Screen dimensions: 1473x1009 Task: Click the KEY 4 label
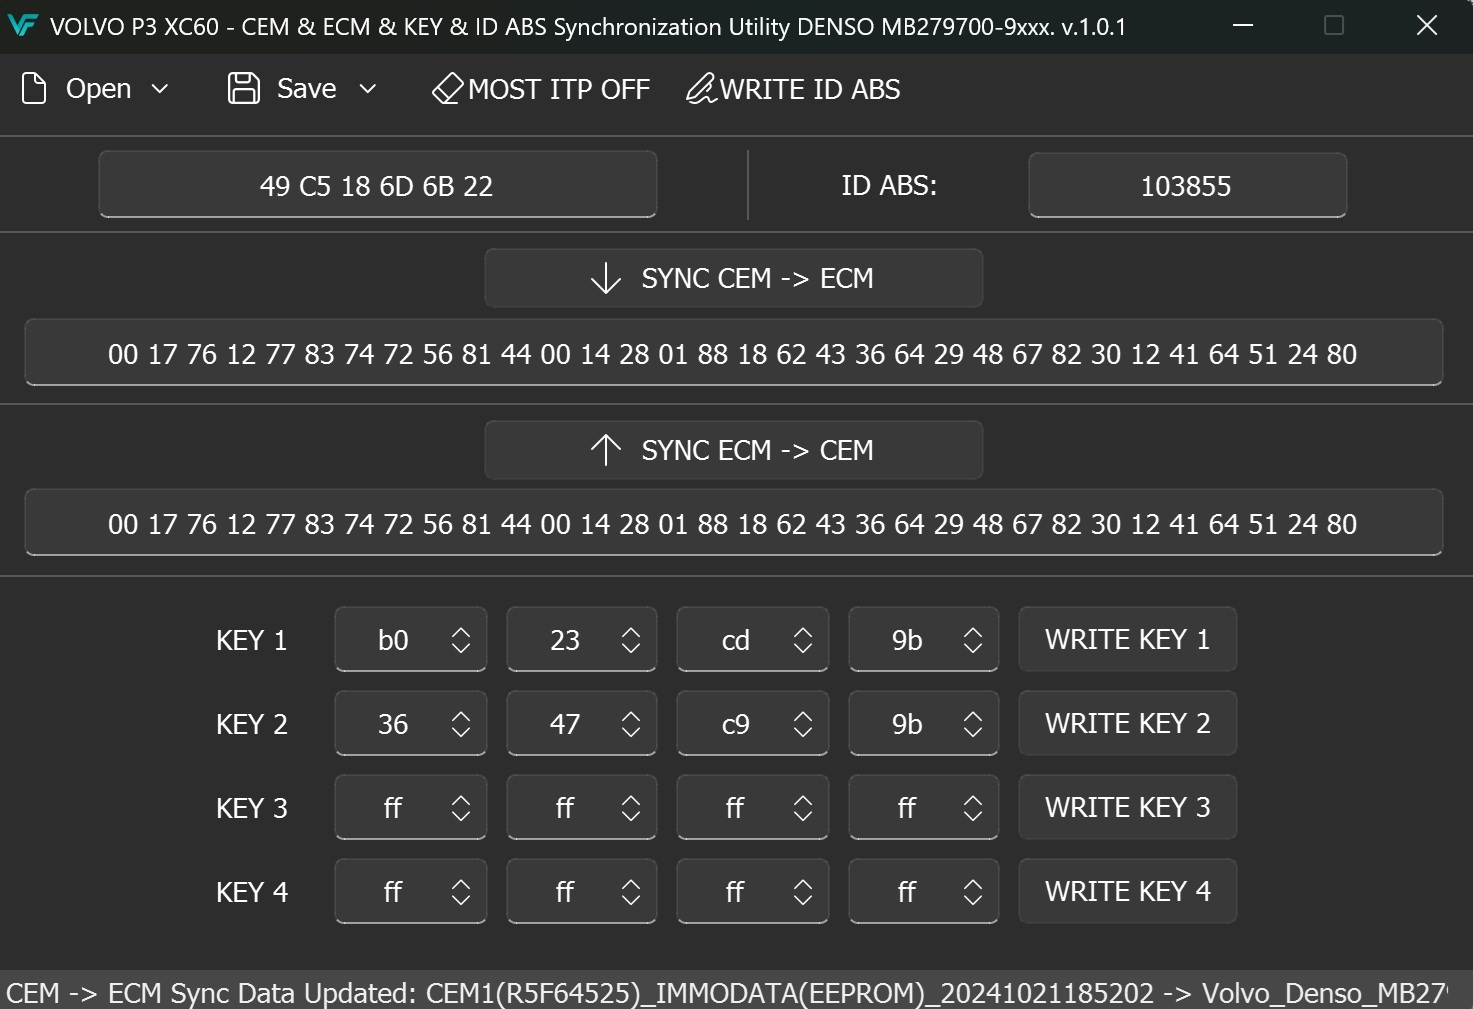(252, 892)
